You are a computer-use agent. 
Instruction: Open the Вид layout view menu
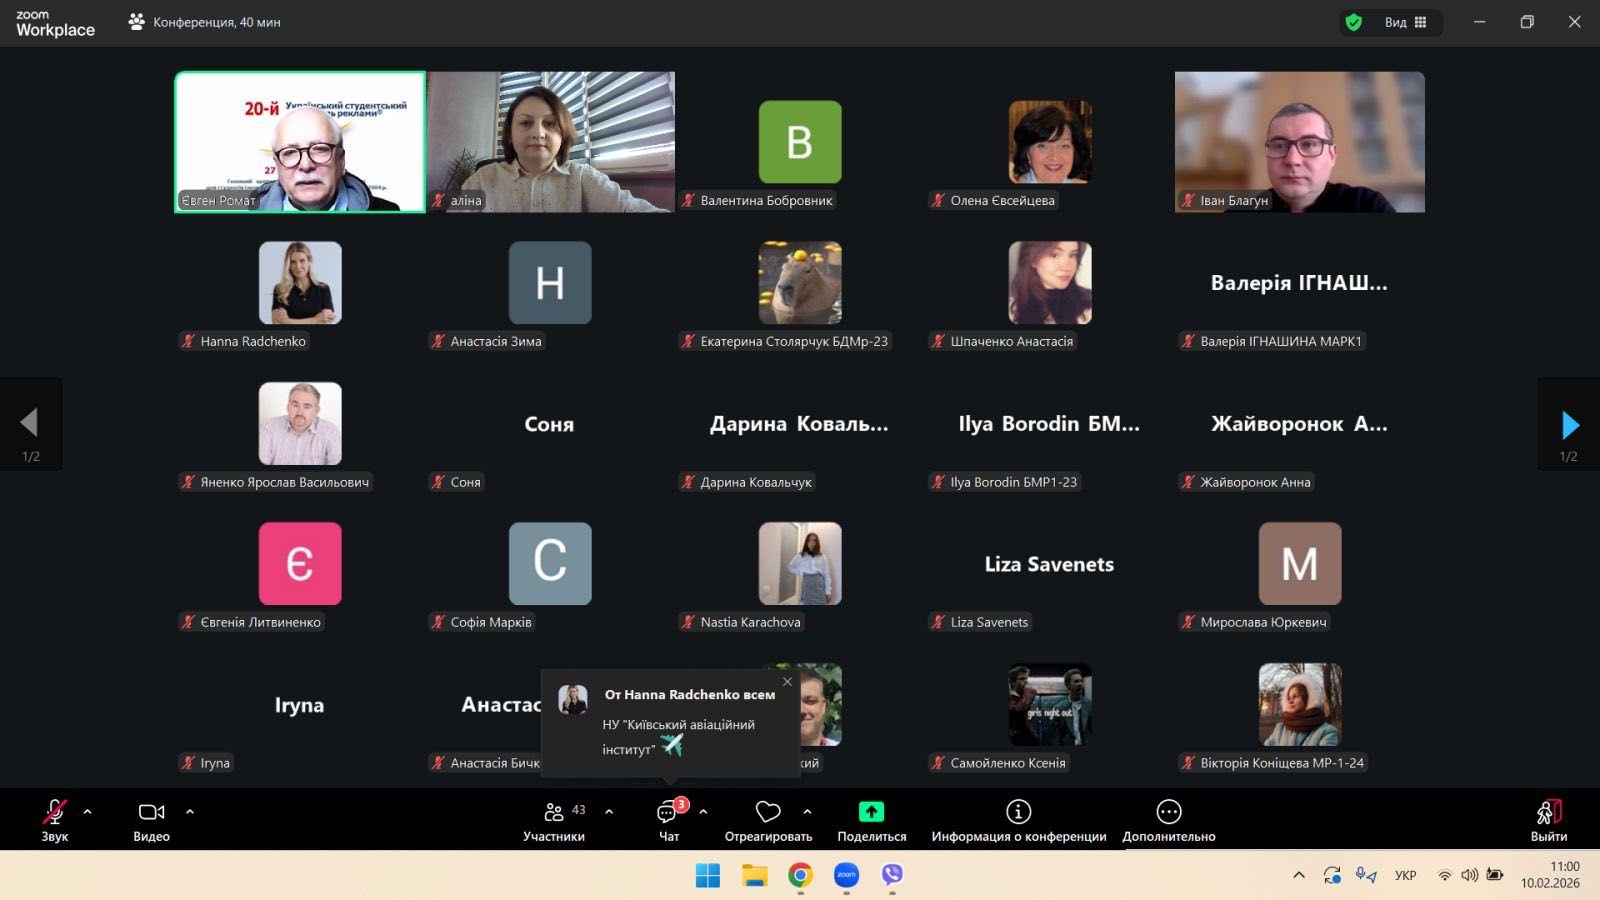pos(1406,22)
